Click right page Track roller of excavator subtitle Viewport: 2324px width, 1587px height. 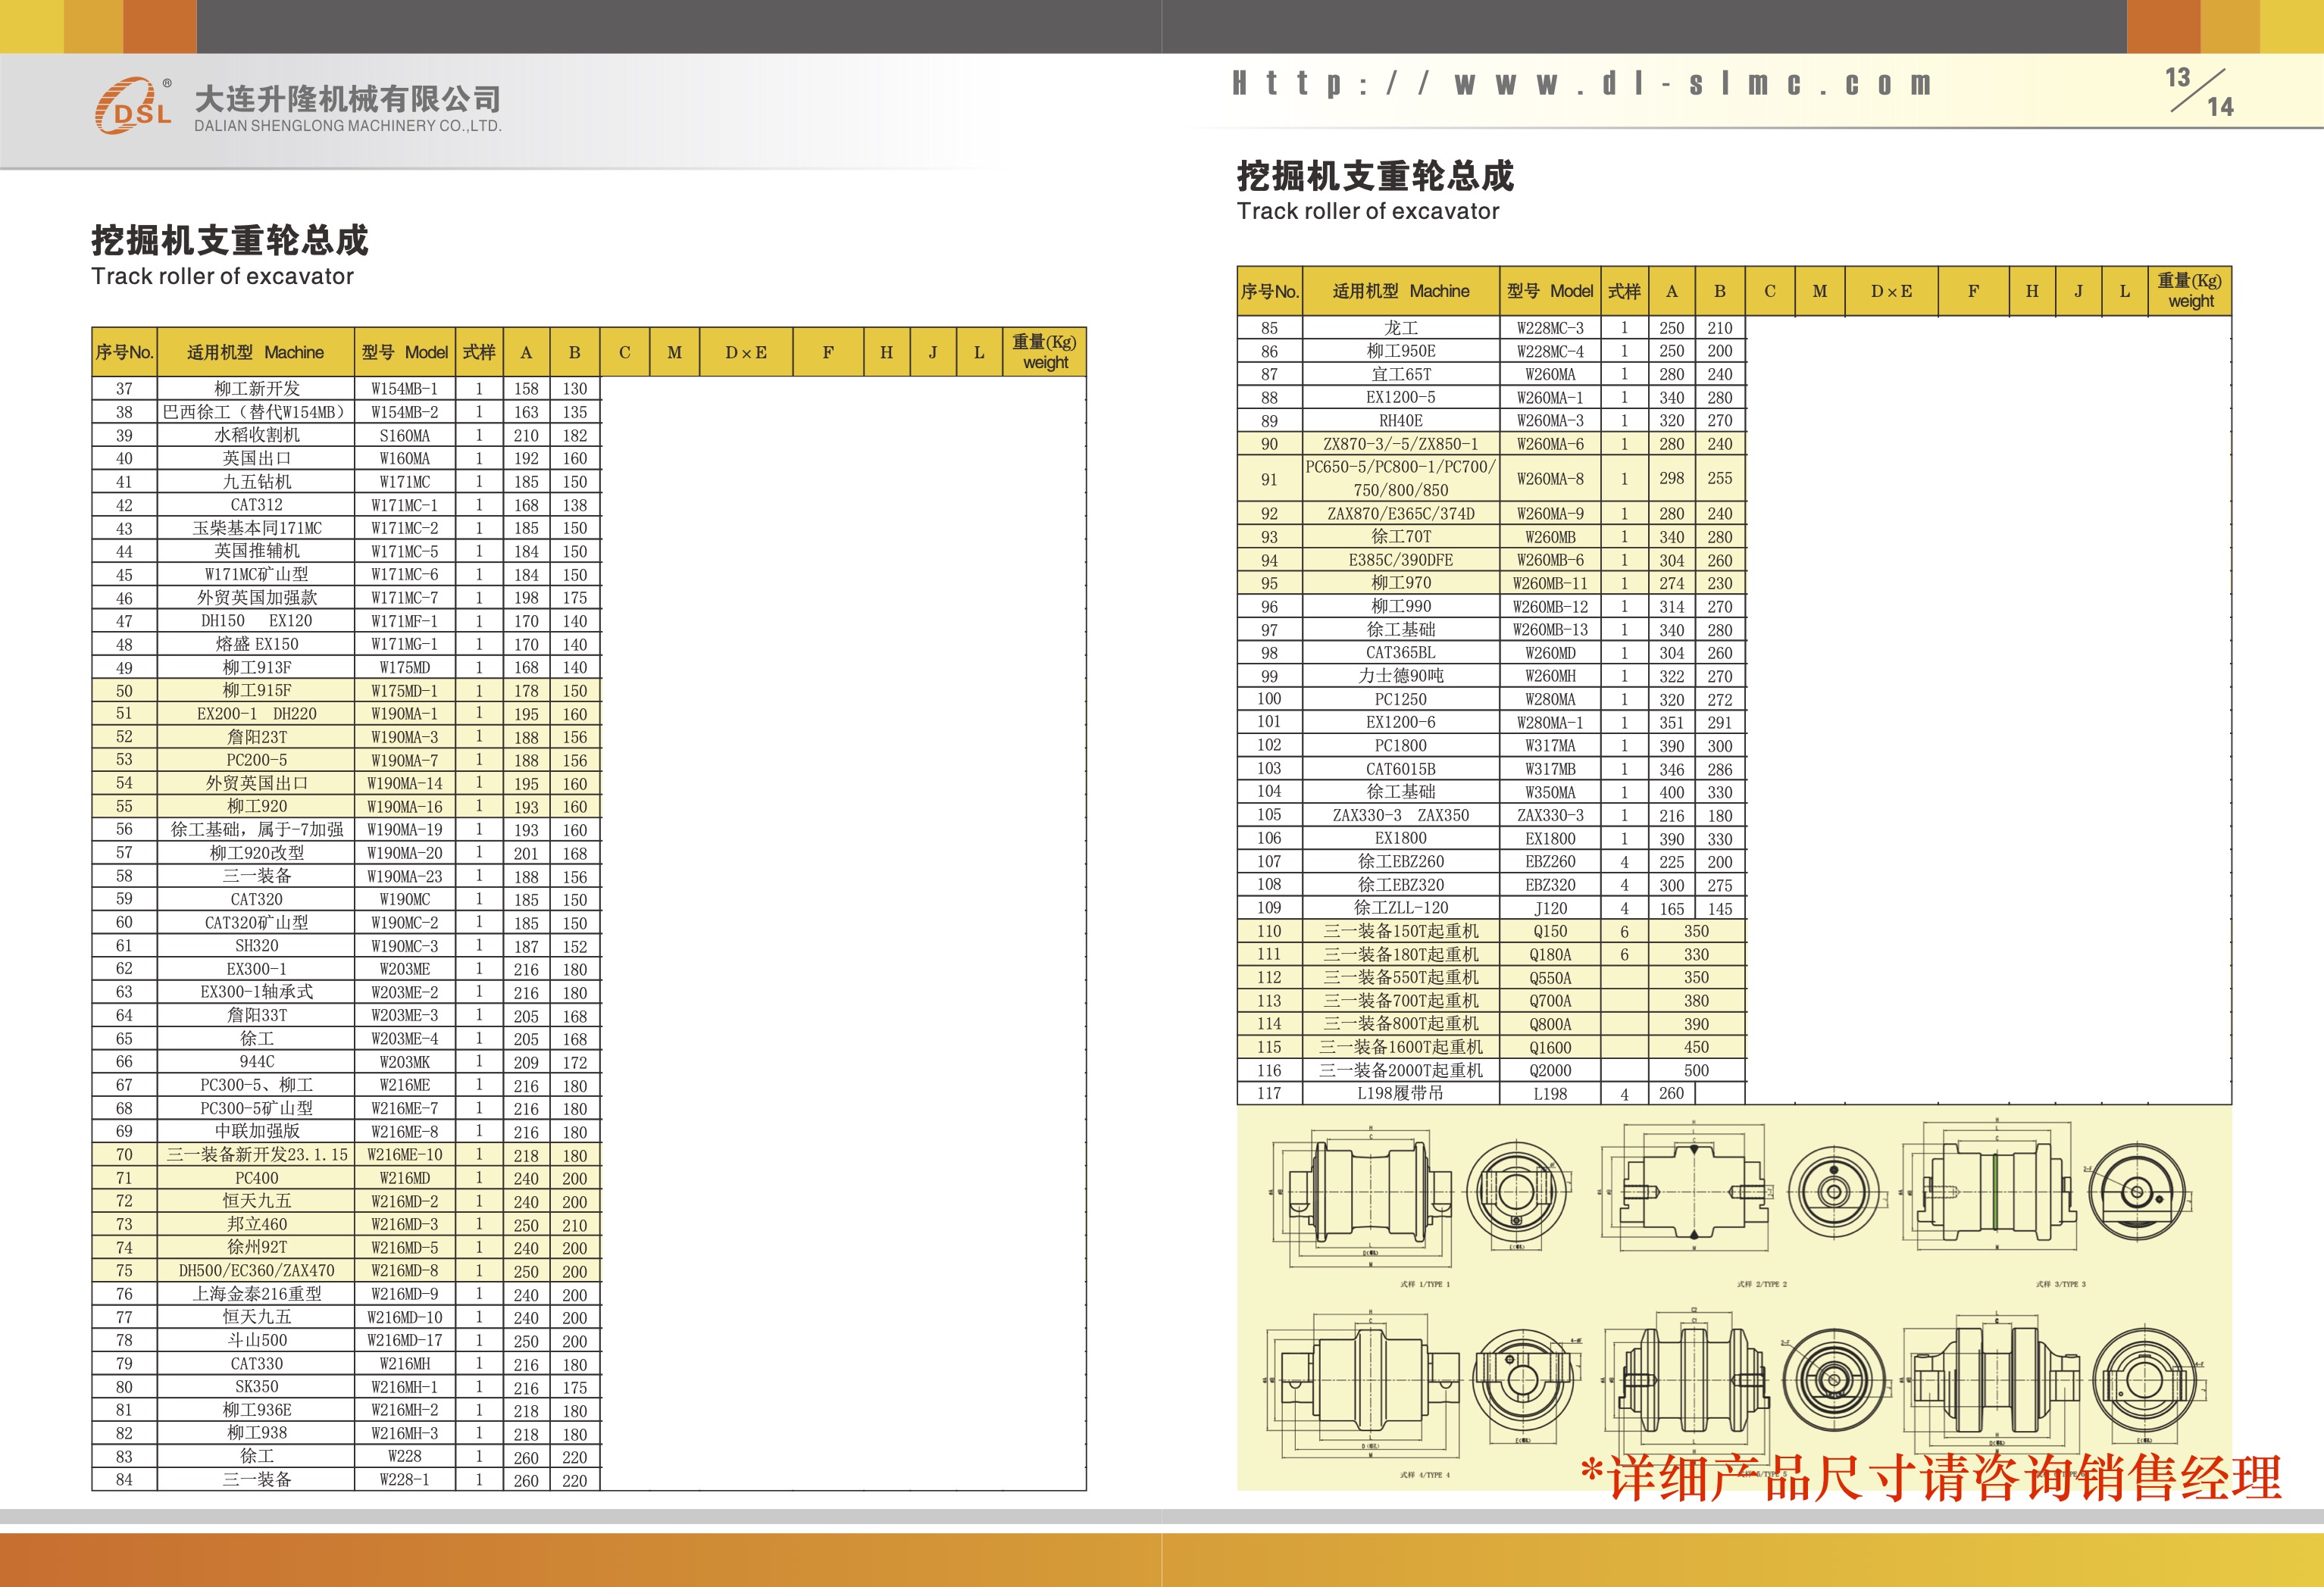(x=1368, y=211)
